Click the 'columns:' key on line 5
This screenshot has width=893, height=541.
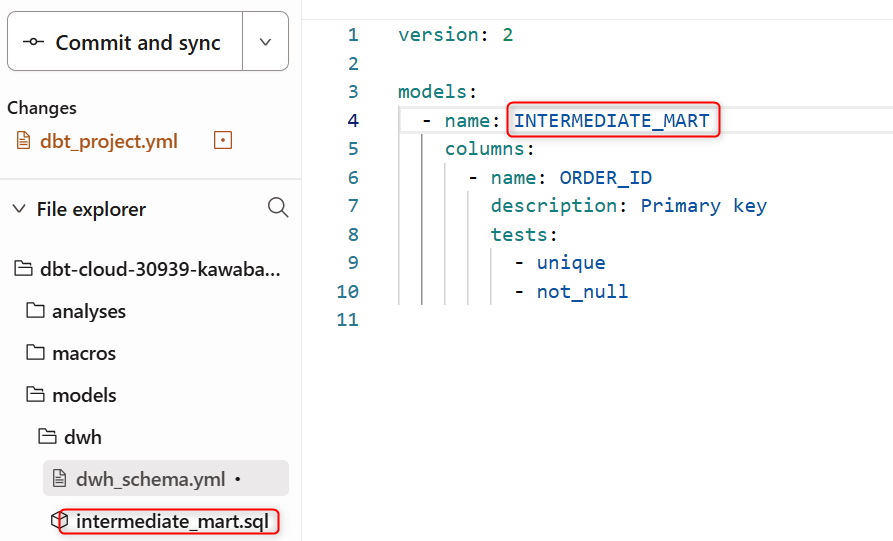tap(490, 149)
